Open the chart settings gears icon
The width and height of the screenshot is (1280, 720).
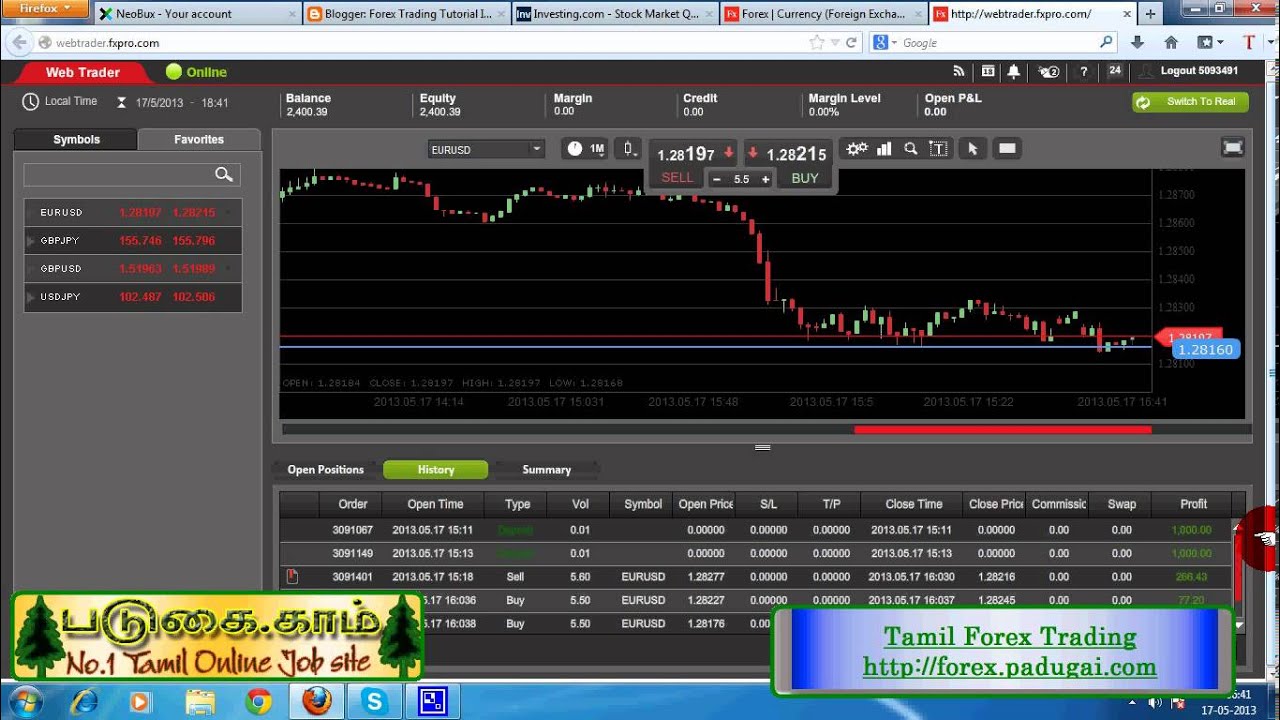[857, 148]
